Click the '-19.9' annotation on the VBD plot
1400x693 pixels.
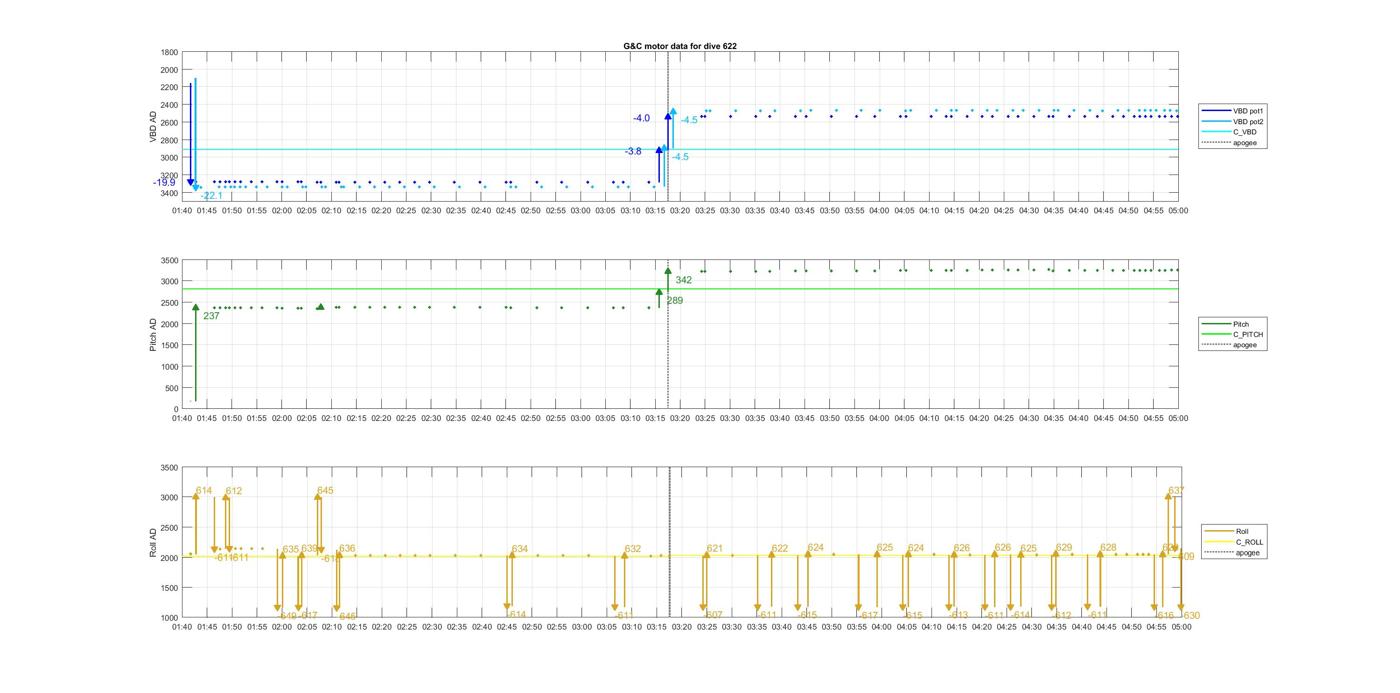pyautogui.click(x=164, y=183)
